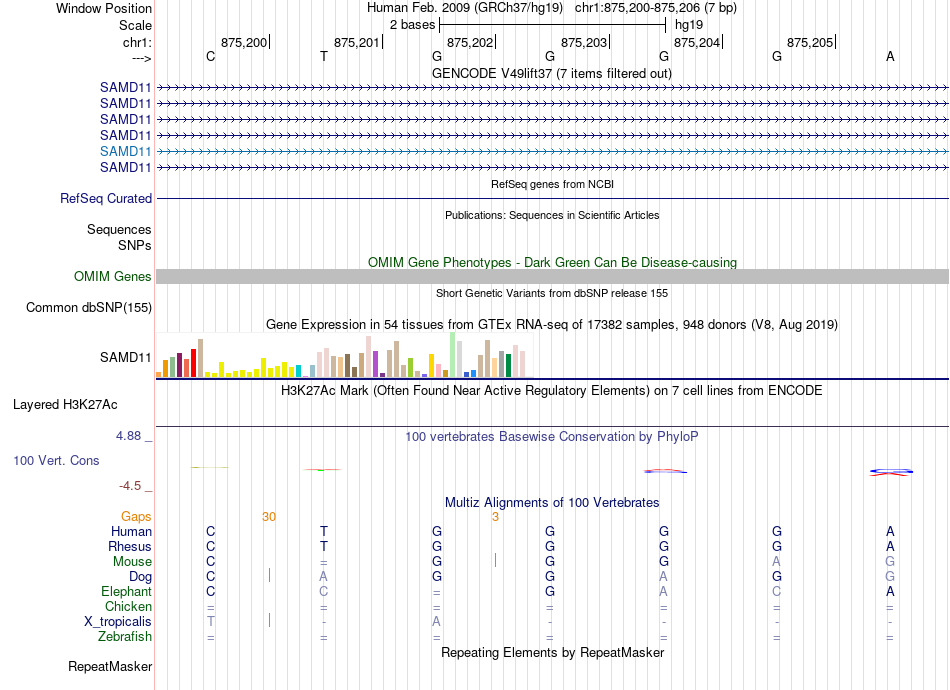
Task: Click the OMIM Gene Phenotypes green title
Action: click(552, 262)
